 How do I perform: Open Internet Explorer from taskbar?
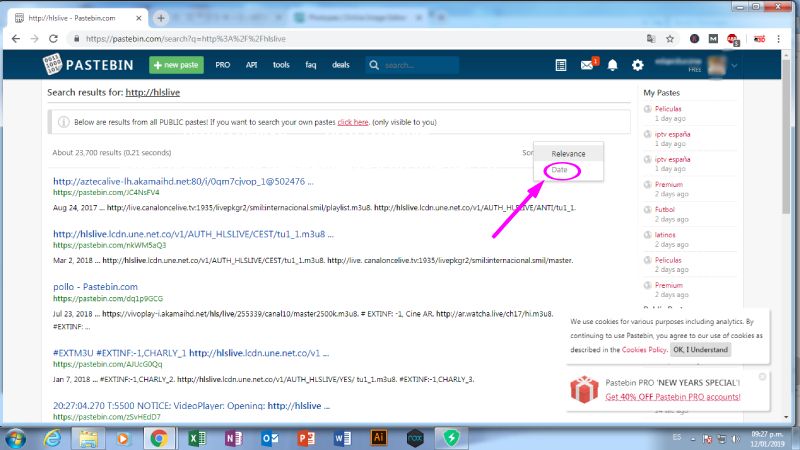[52, 438]
